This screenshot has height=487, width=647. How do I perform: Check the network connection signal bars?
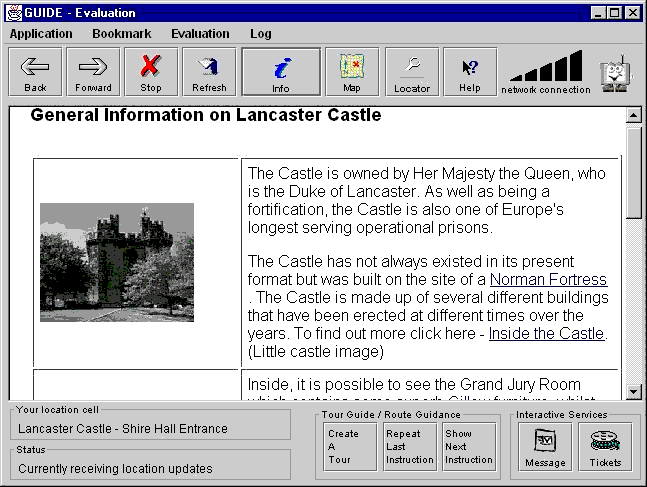546,66
